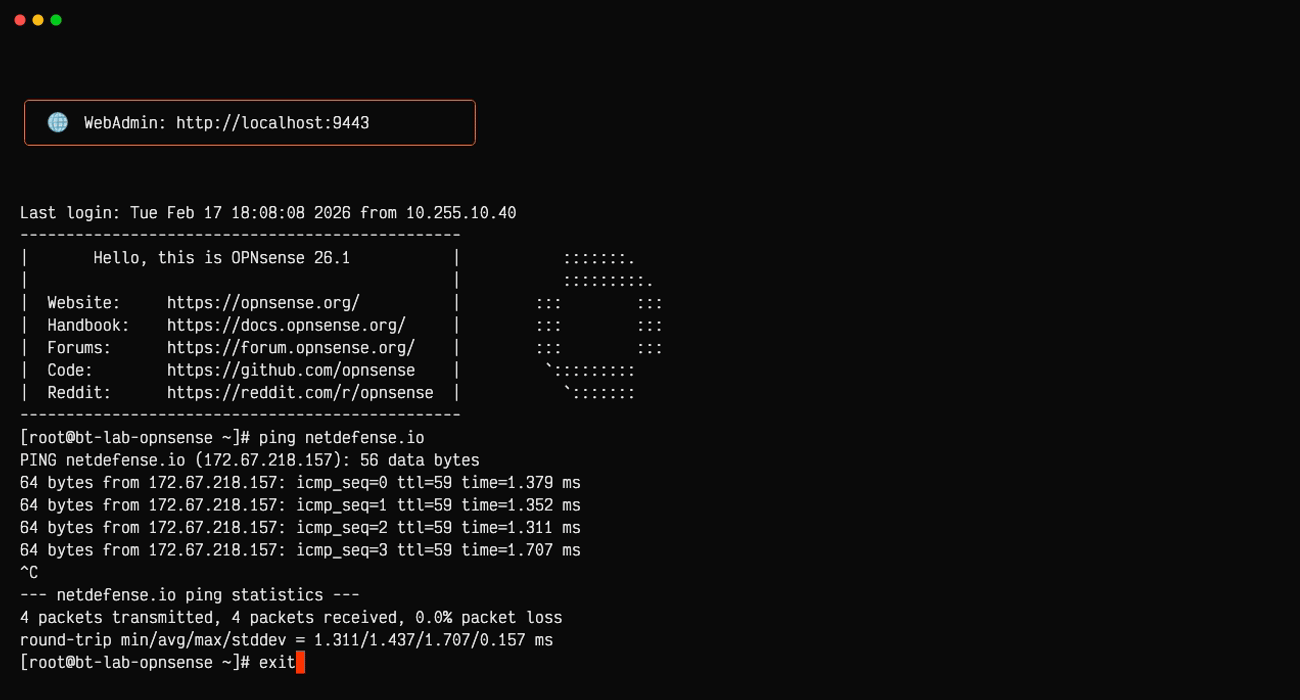Open the OPNsense Reddit link
Screen dimensions: 1300x700
300,392
